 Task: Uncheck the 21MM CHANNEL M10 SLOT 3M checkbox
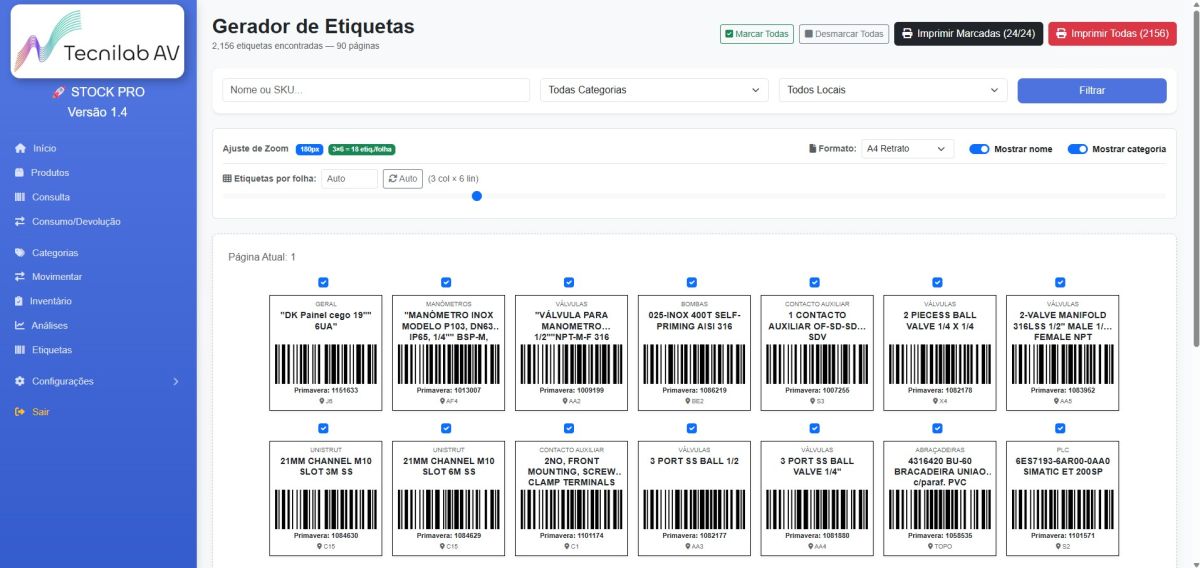(x=323, y=428)
